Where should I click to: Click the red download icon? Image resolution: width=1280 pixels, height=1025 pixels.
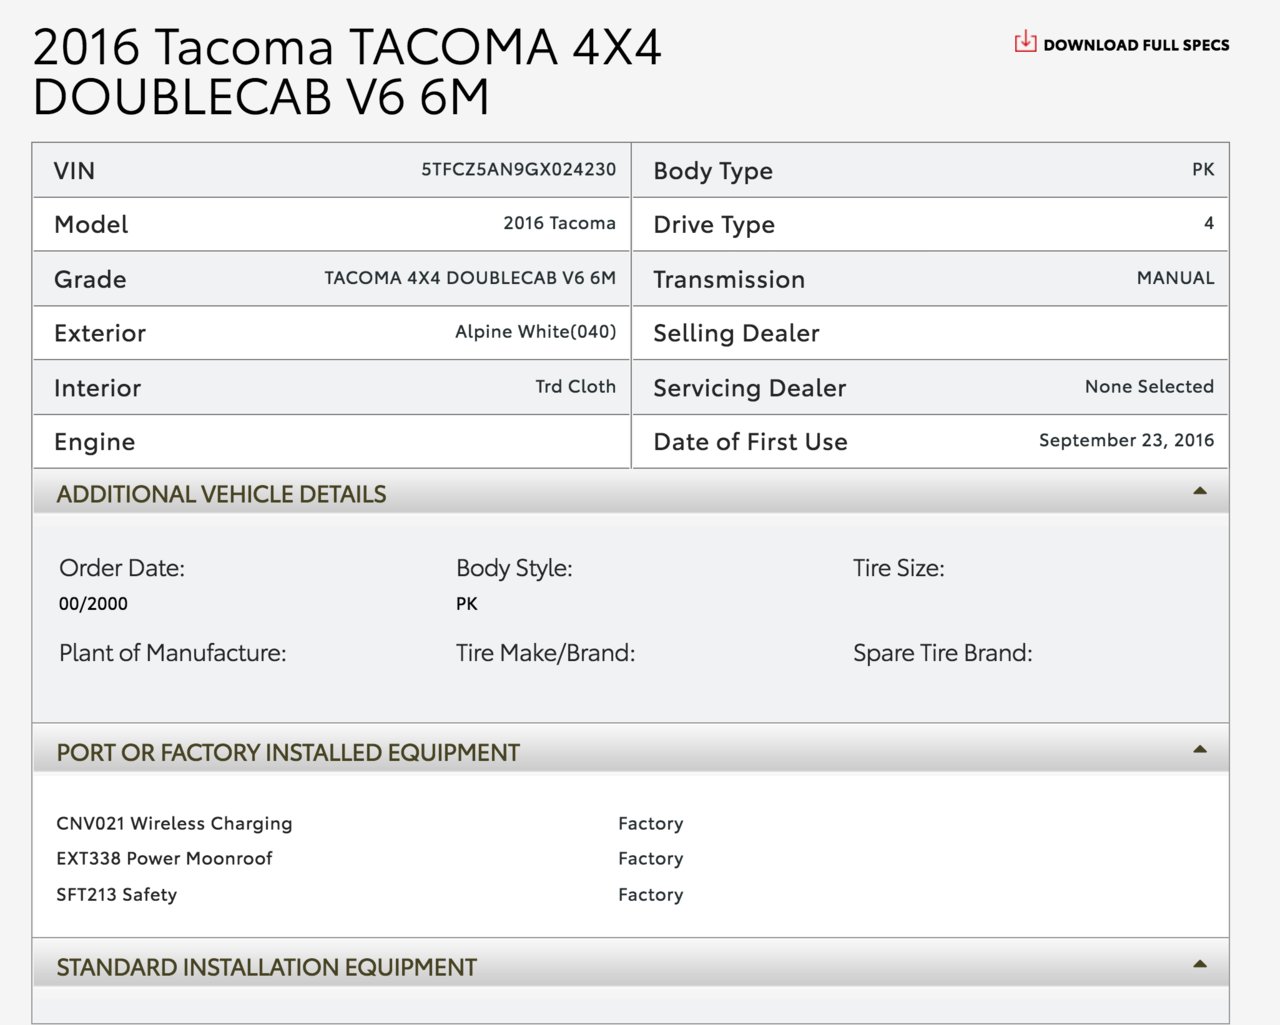point(1025,42)
